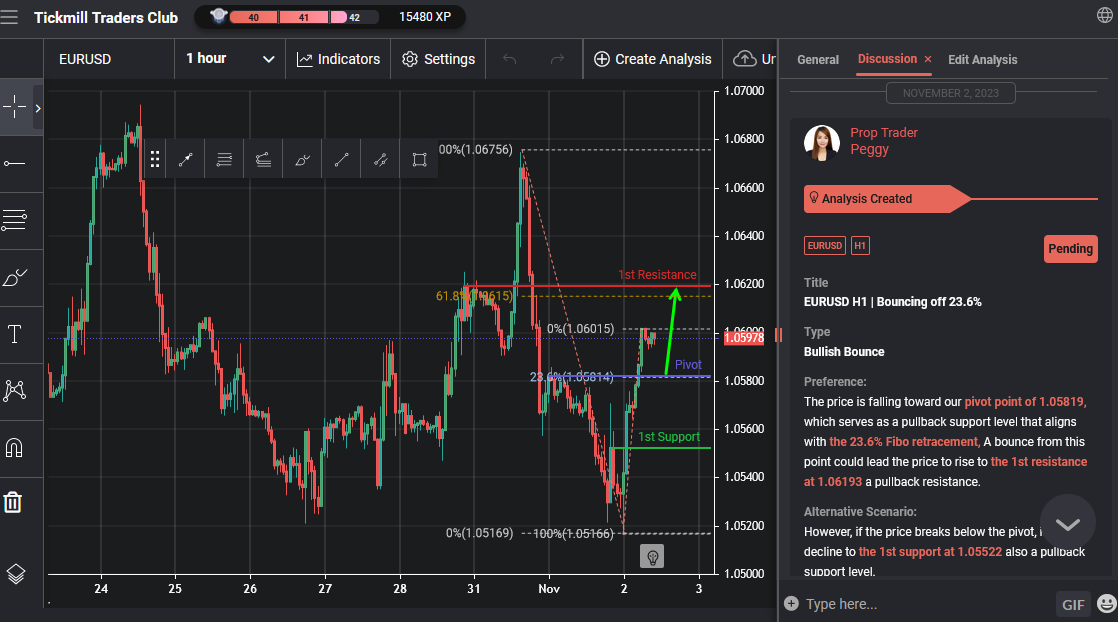
Task: Select the brush tool in floating toolbar
Action: point(302,159)
